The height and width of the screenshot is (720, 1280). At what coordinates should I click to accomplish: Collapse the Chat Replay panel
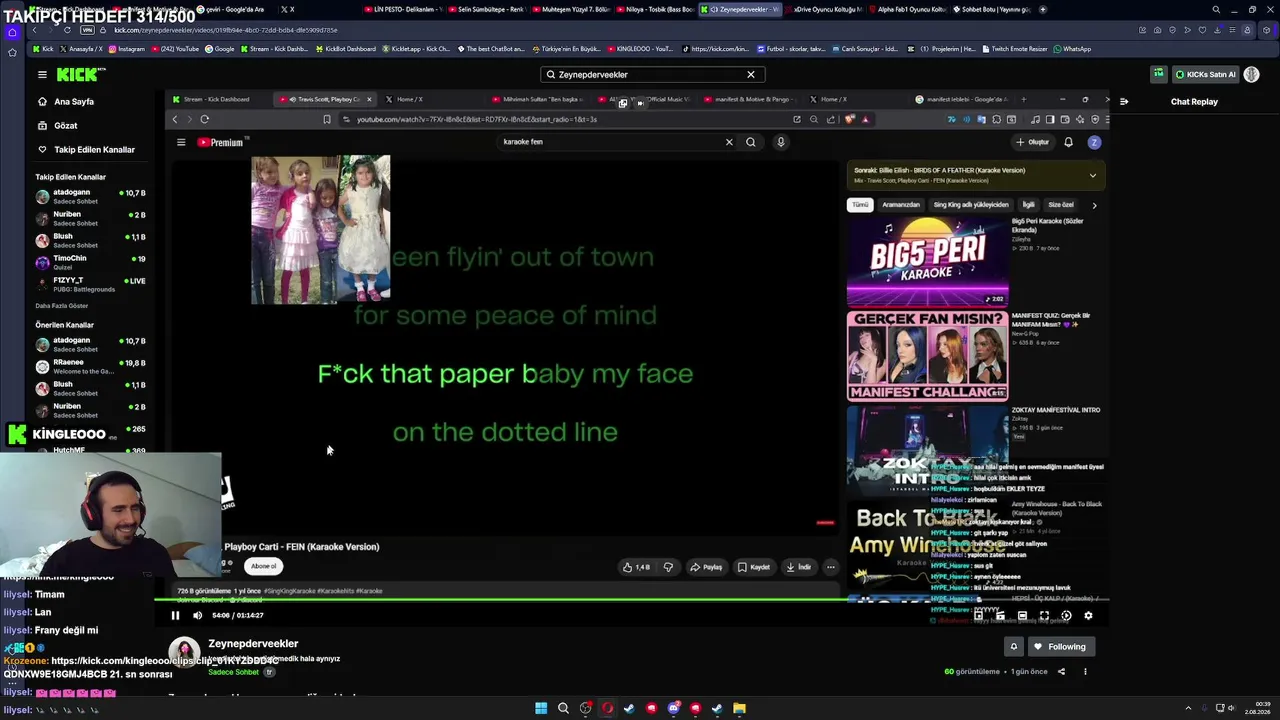pyautogui.click(x=1124, y=101)
